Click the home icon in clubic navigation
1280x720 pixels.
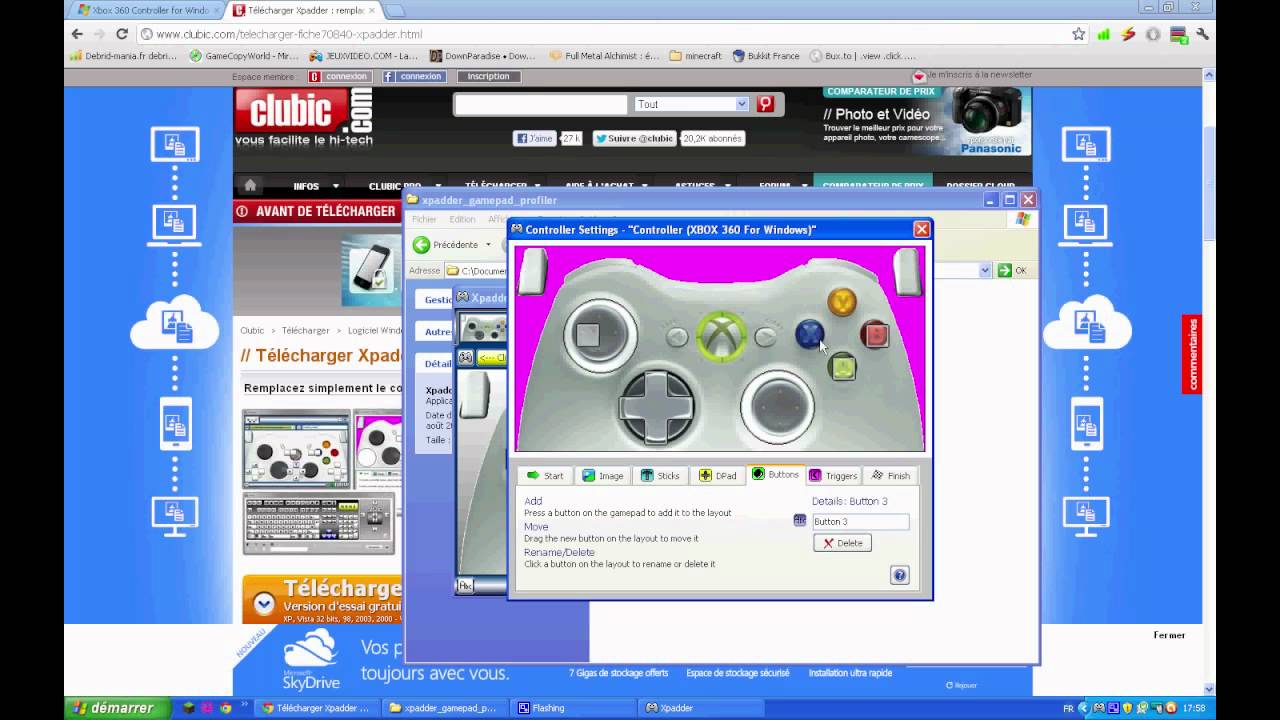tap(250, 185)
